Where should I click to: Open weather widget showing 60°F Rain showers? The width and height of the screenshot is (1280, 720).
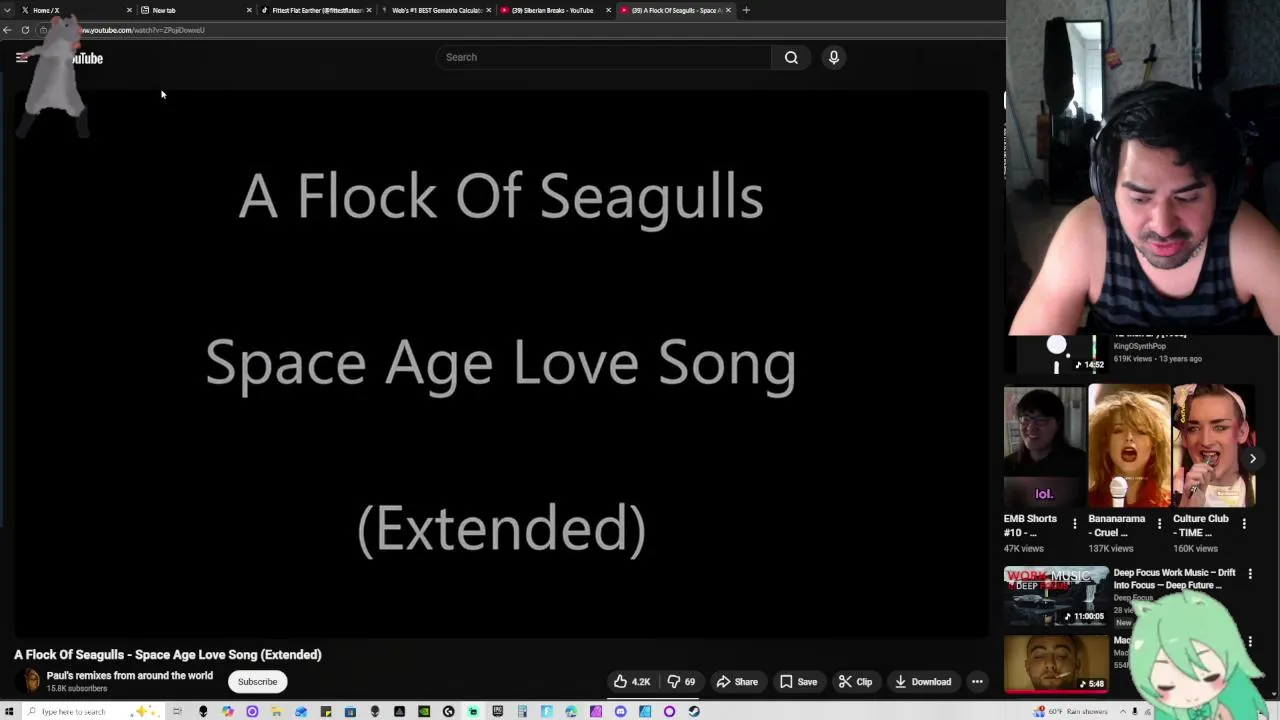pyautogui.click(x=1070, y=711)
